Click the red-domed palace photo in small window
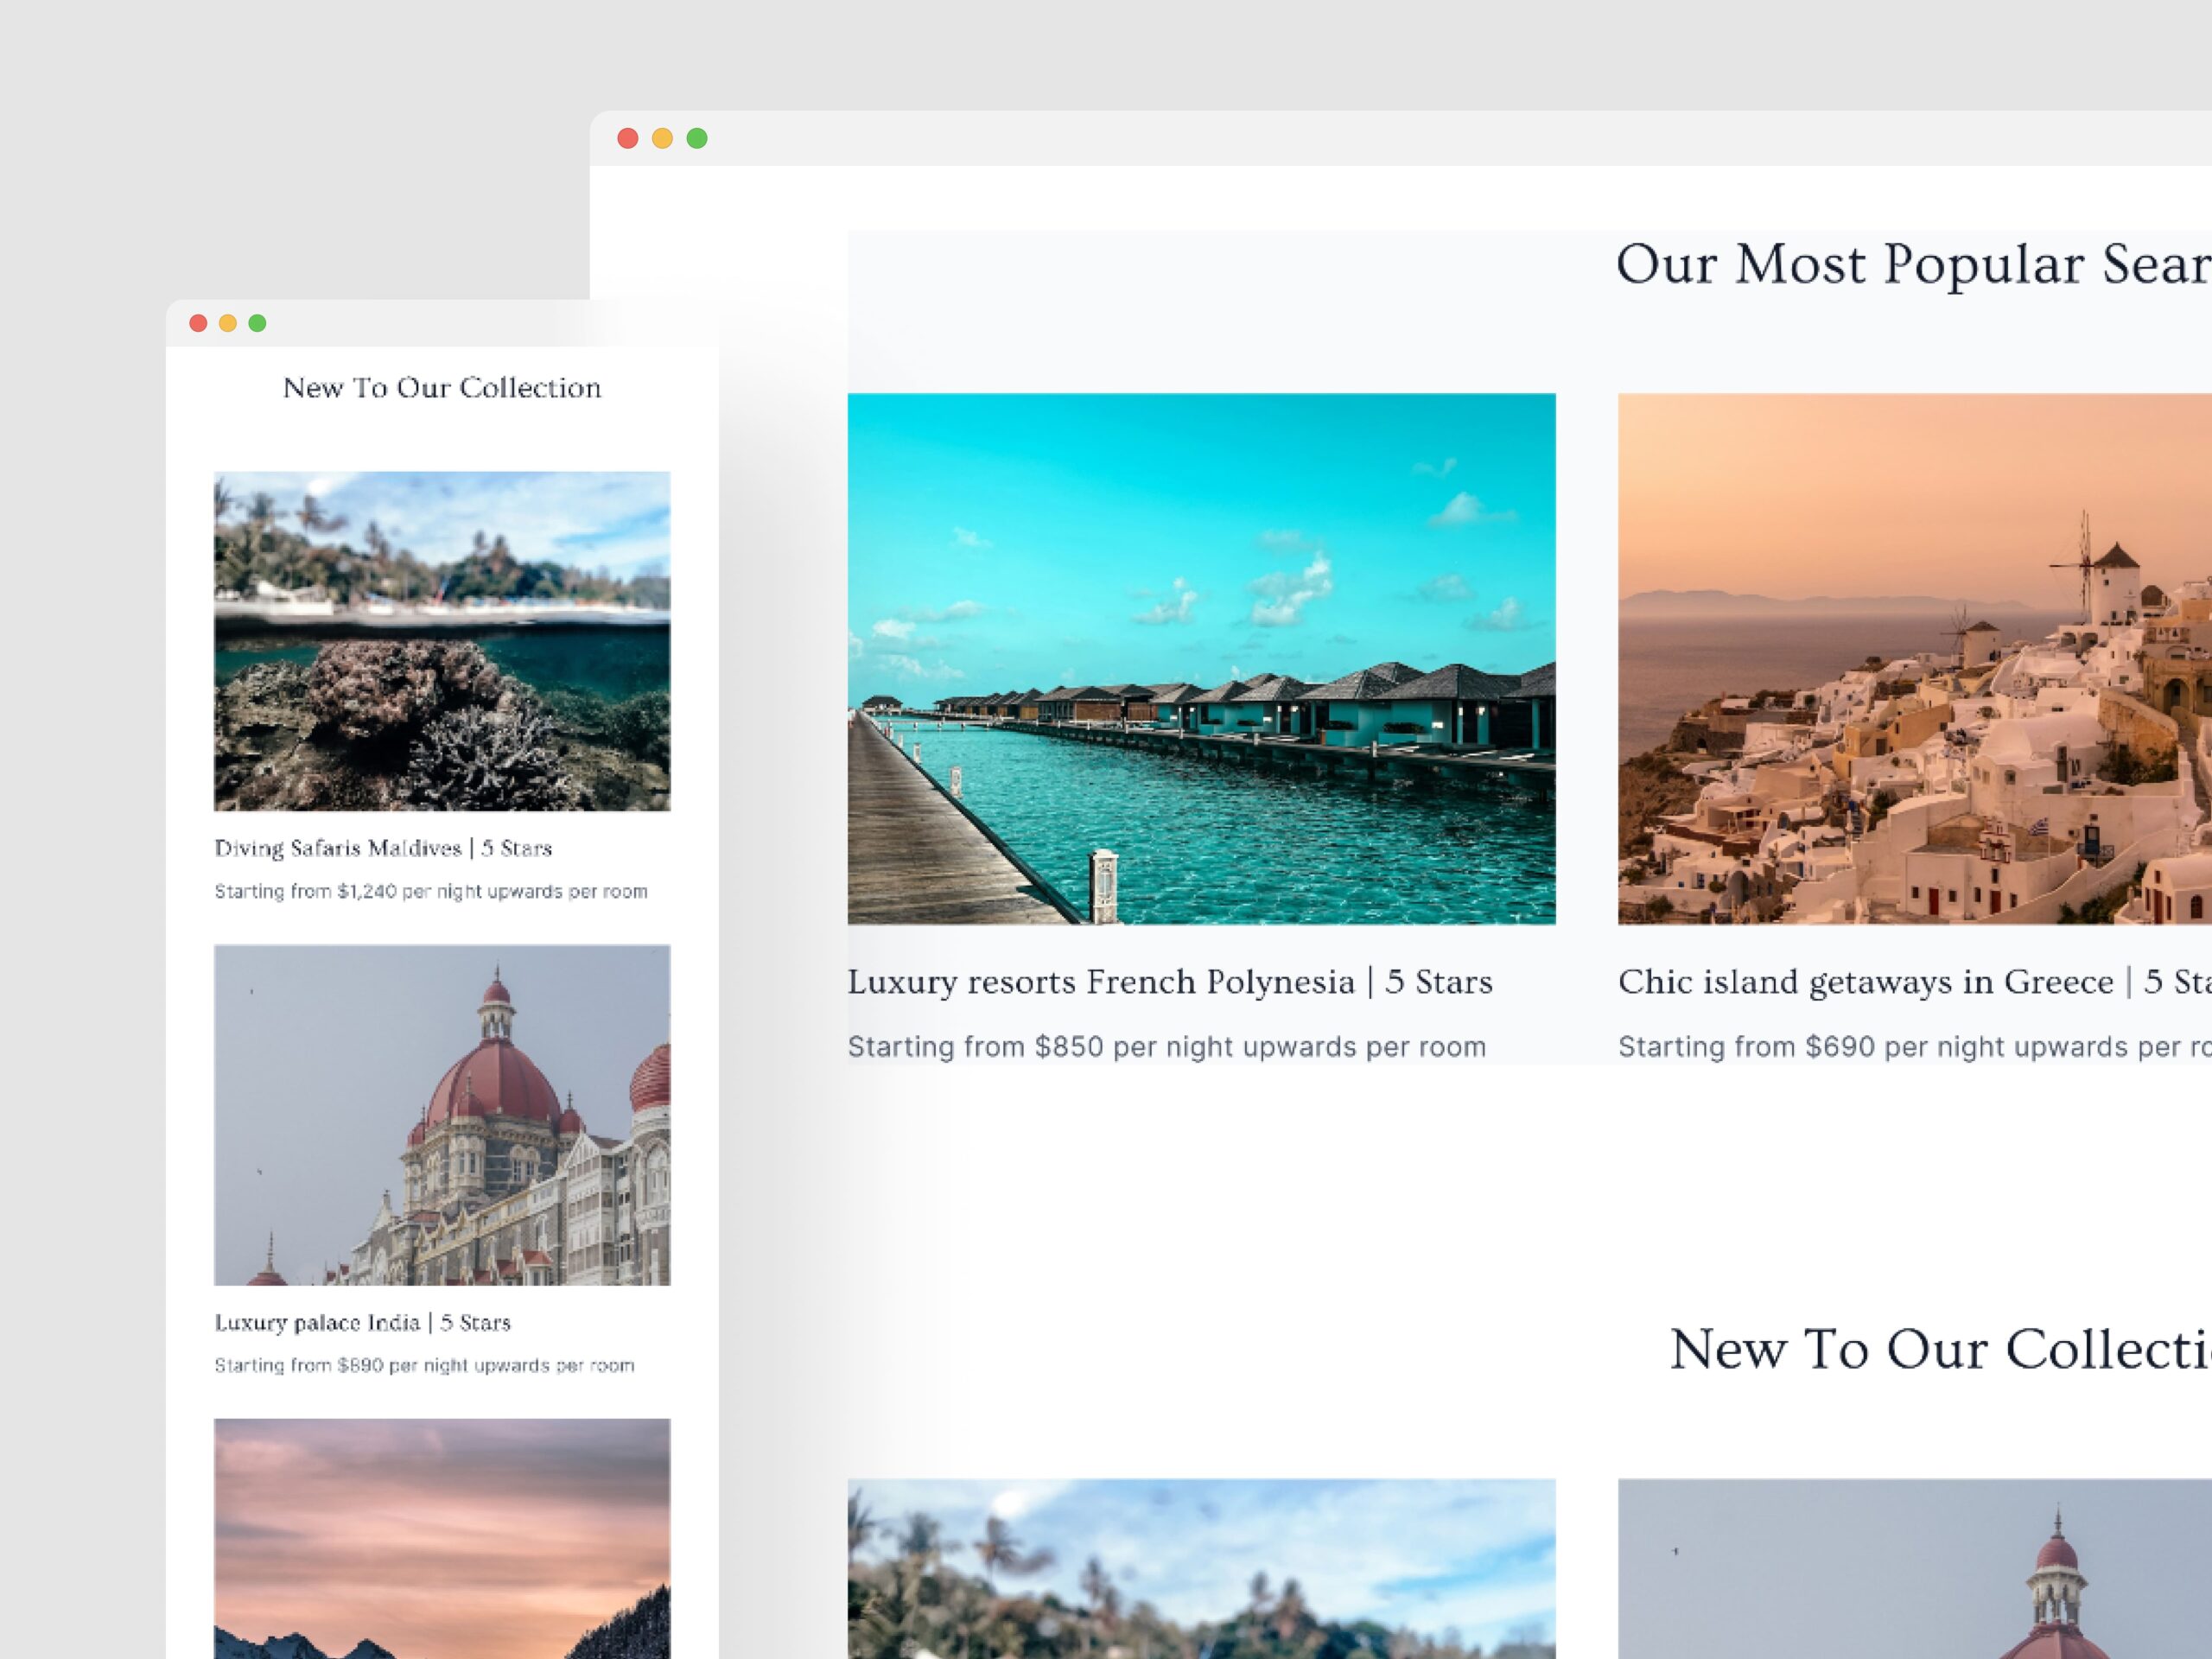The width and height of the screenshot is (2212, 1659). pyautogui.click(x=442, y=1114)
